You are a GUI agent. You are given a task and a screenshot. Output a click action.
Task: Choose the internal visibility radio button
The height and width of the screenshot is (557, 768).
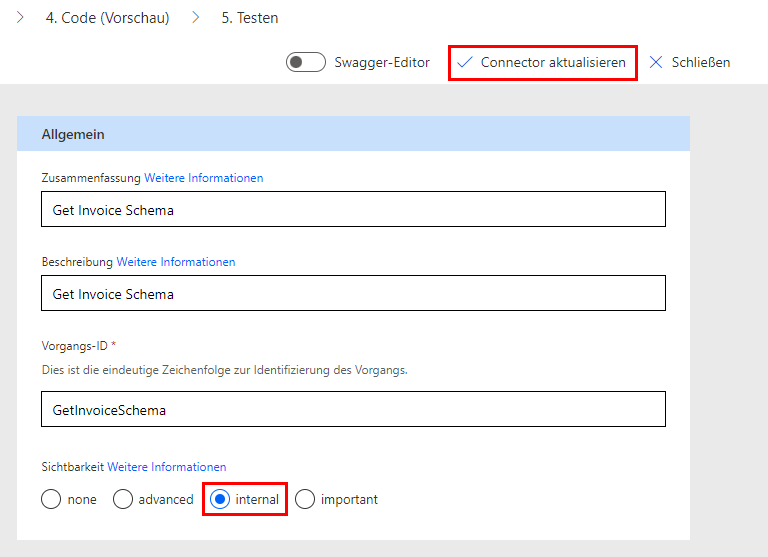coord(218,499)
